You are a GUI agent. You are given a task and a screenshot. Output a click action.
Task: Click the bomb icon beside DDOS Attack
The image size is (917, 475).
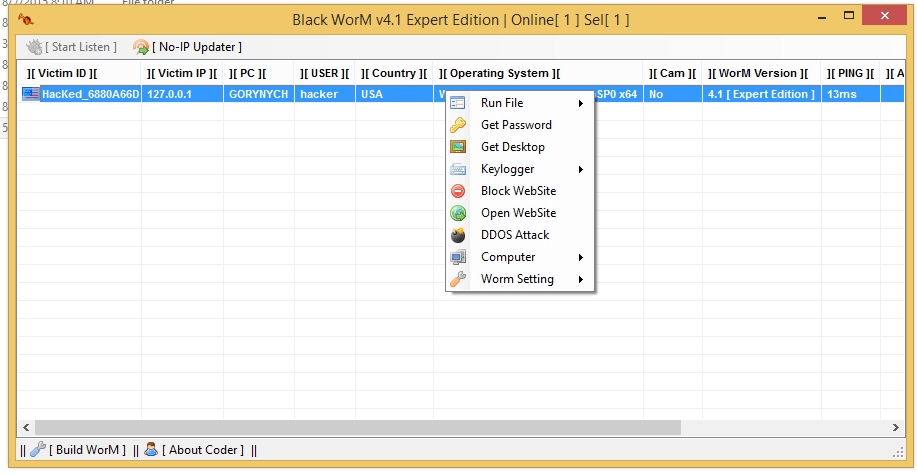(x=458, y=235)
